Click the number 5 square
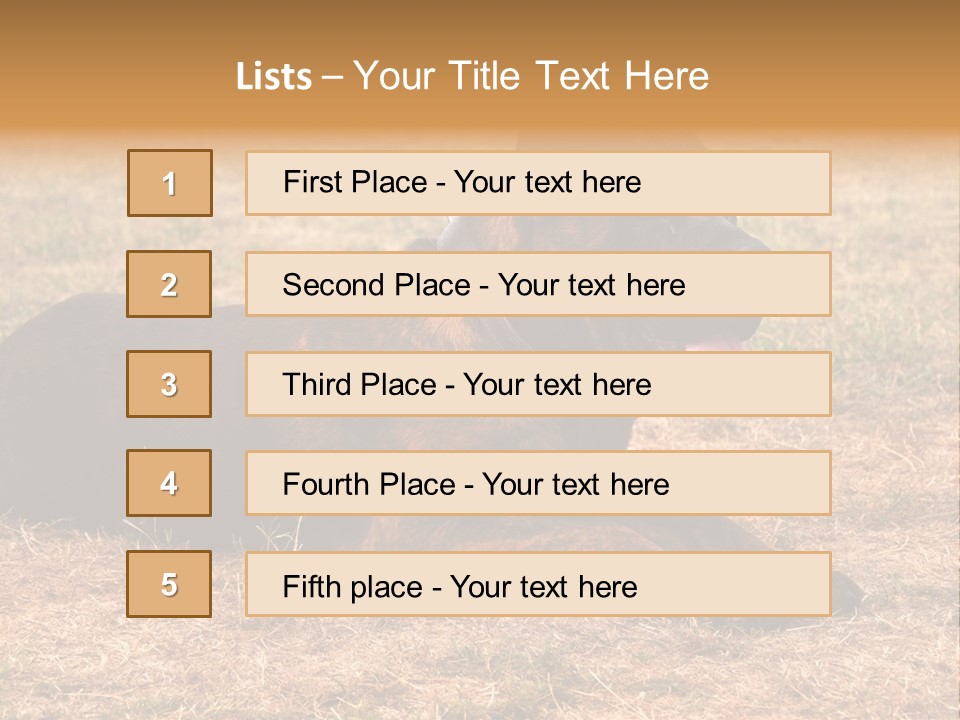The image size is (960, 720). click(169, 584)
